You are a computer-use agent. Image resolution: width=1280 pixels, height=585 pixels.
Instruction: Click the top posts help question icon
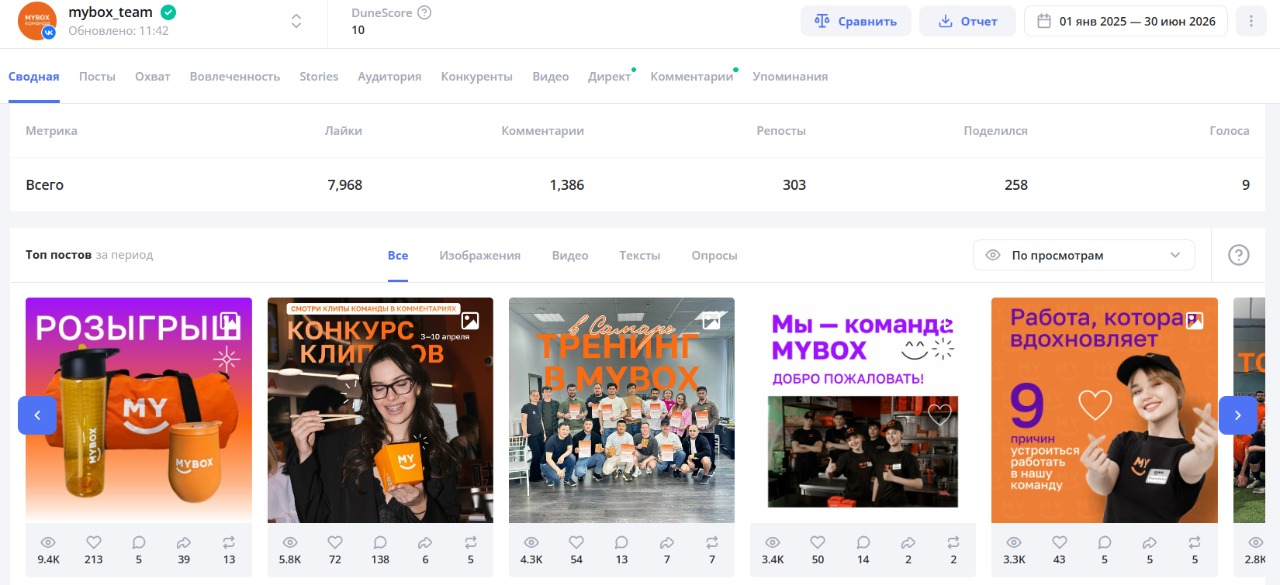click(1238, 255)
